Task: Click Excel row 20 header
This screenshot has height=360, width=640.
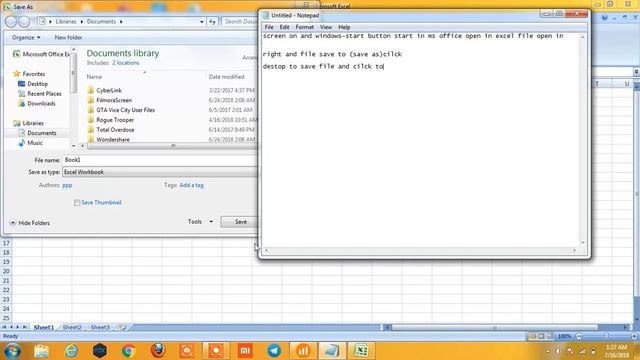Action: [6, 271]
